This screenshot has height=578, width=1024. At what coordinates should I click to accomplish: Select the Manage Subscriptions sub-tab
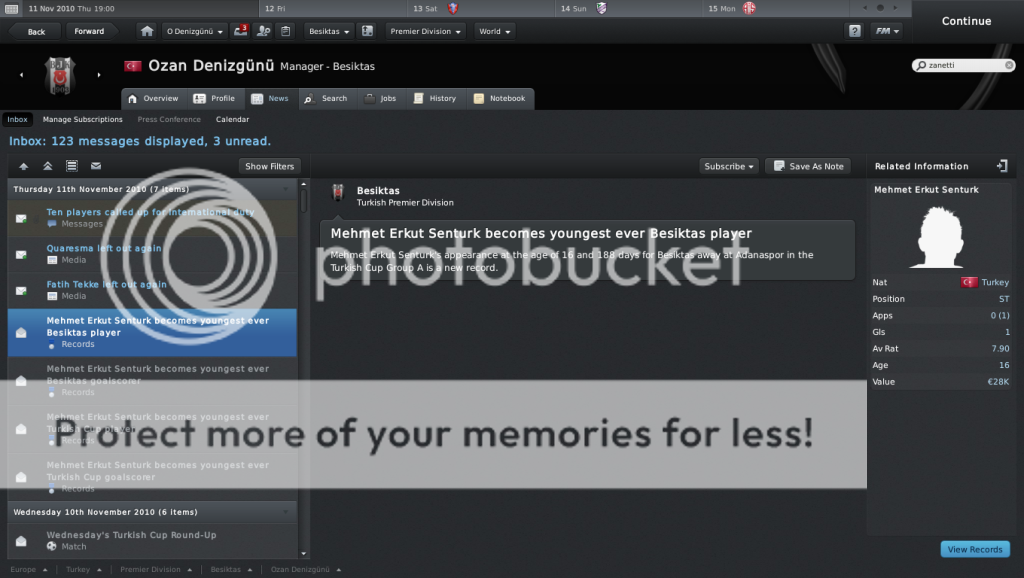click(82, 120)
